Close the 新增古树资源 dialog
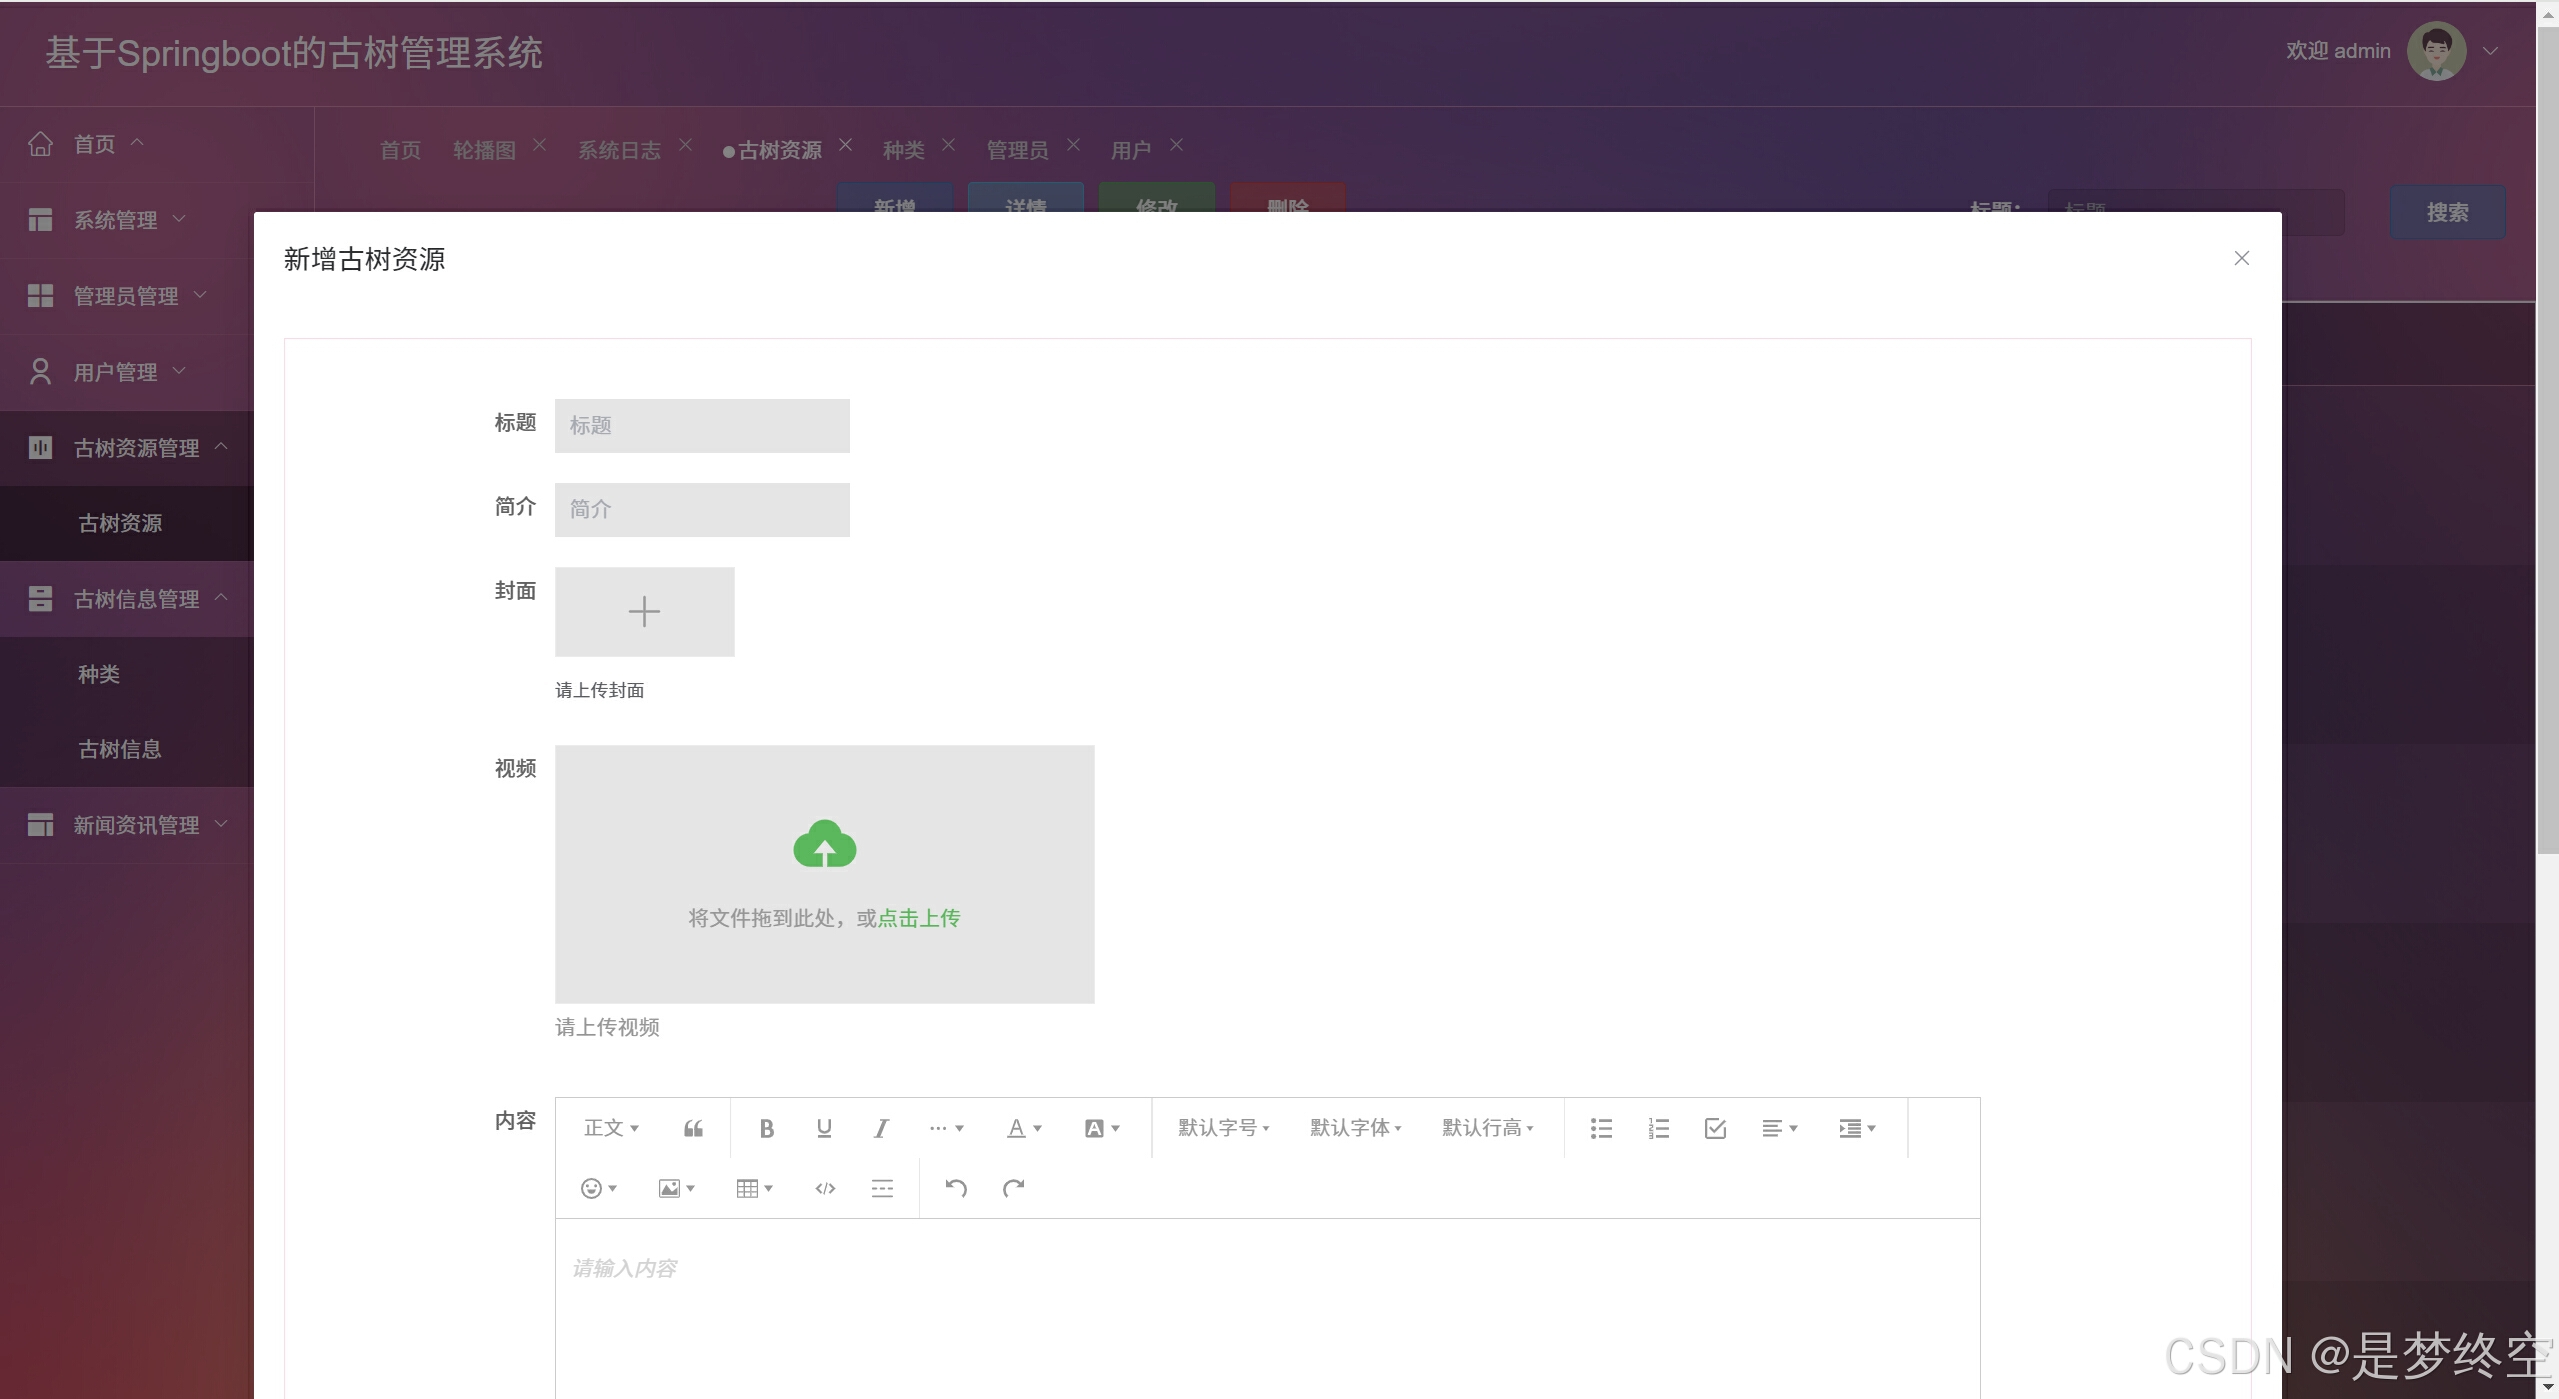 point(2241,258)
